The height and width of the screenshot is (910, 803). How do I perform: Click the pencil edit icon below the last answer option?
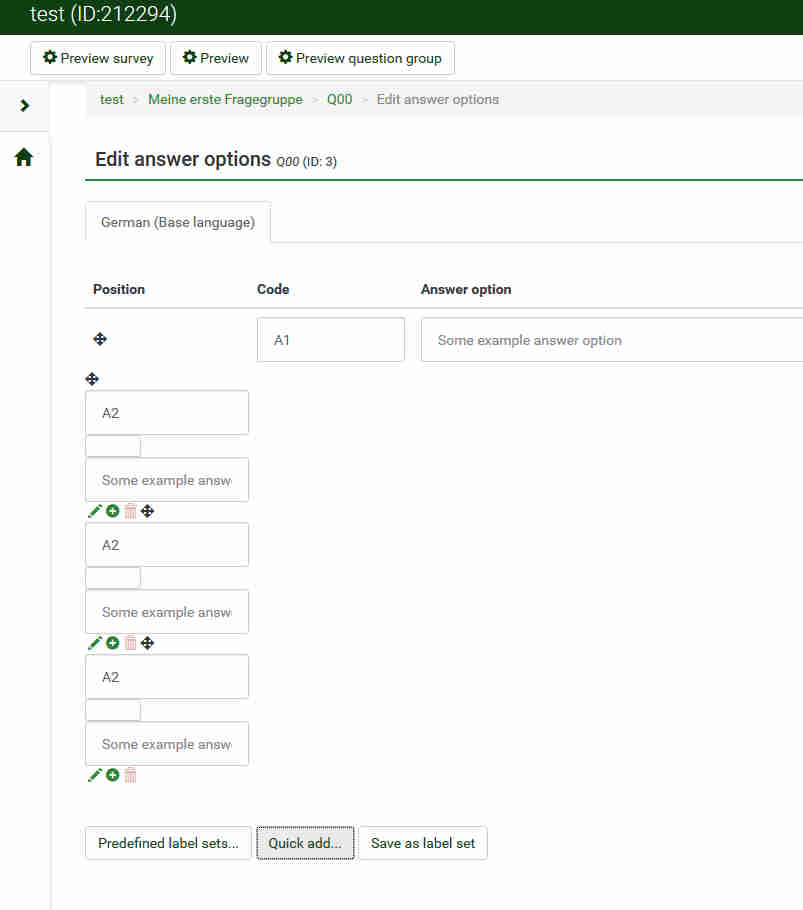coord(95,775)
